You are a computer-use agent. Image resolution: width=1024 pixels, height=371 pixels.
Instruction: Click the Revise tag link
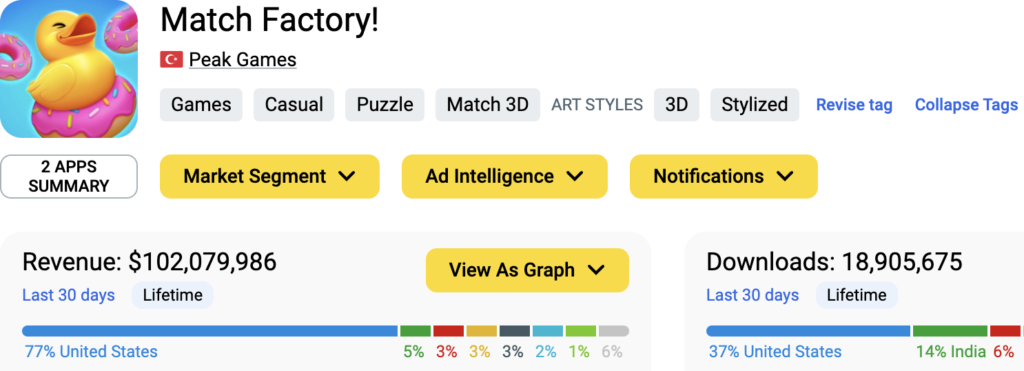(x=854, y=105)
